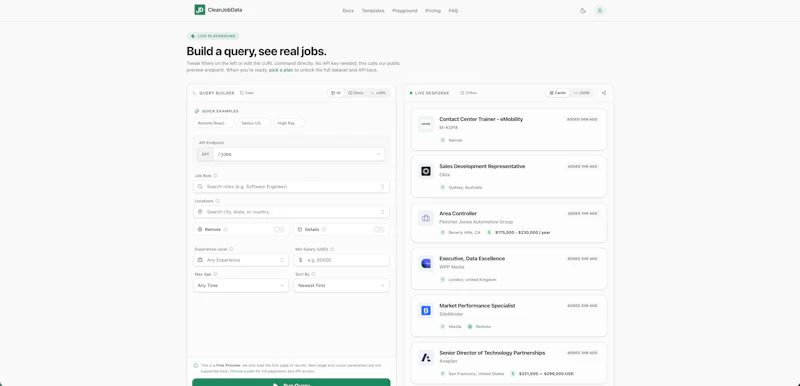800x386 pixels.
Task: Click the info icon next to Min Salary
Action: tap(332, 249)
